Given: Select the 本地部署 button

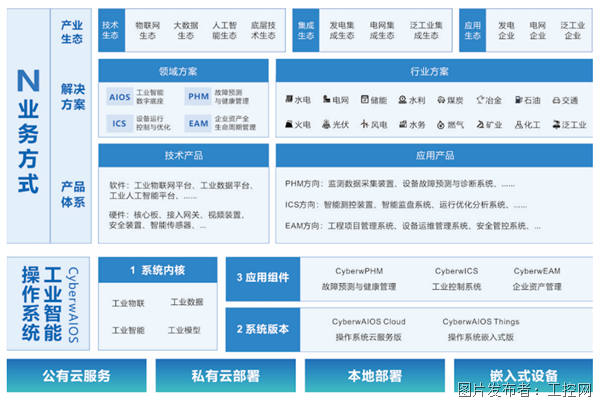Looking at the screenshot, I should [x=375, y=375].
